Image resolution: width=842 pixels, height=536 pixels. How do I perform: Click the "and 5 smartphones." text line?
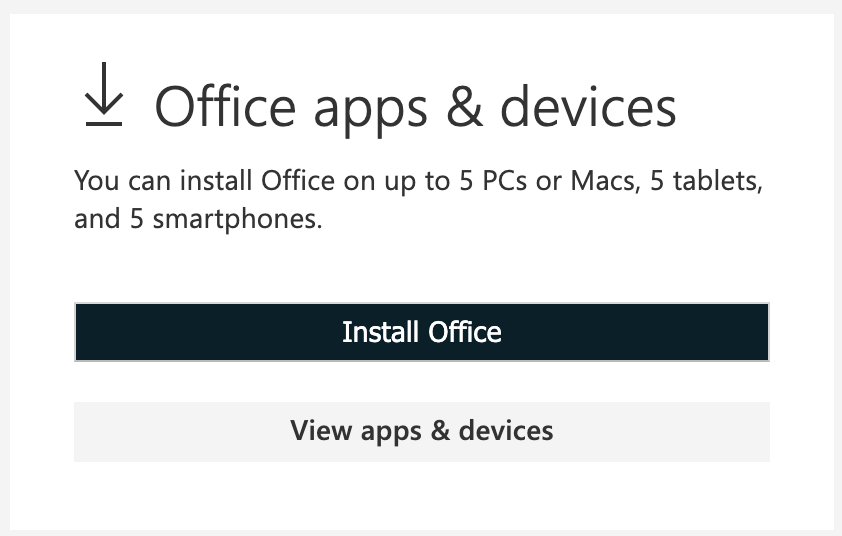tap(198, 219)
